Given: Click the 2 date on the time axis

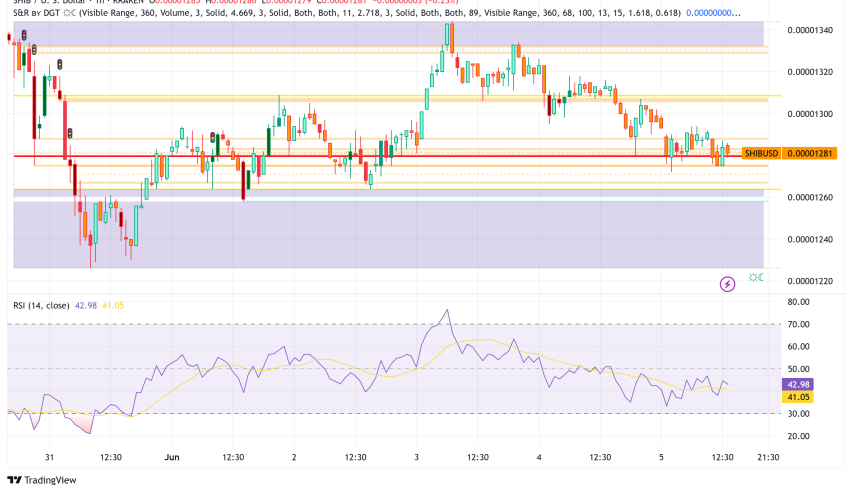Looking at the screenshot, I should [x=294, y=457].
